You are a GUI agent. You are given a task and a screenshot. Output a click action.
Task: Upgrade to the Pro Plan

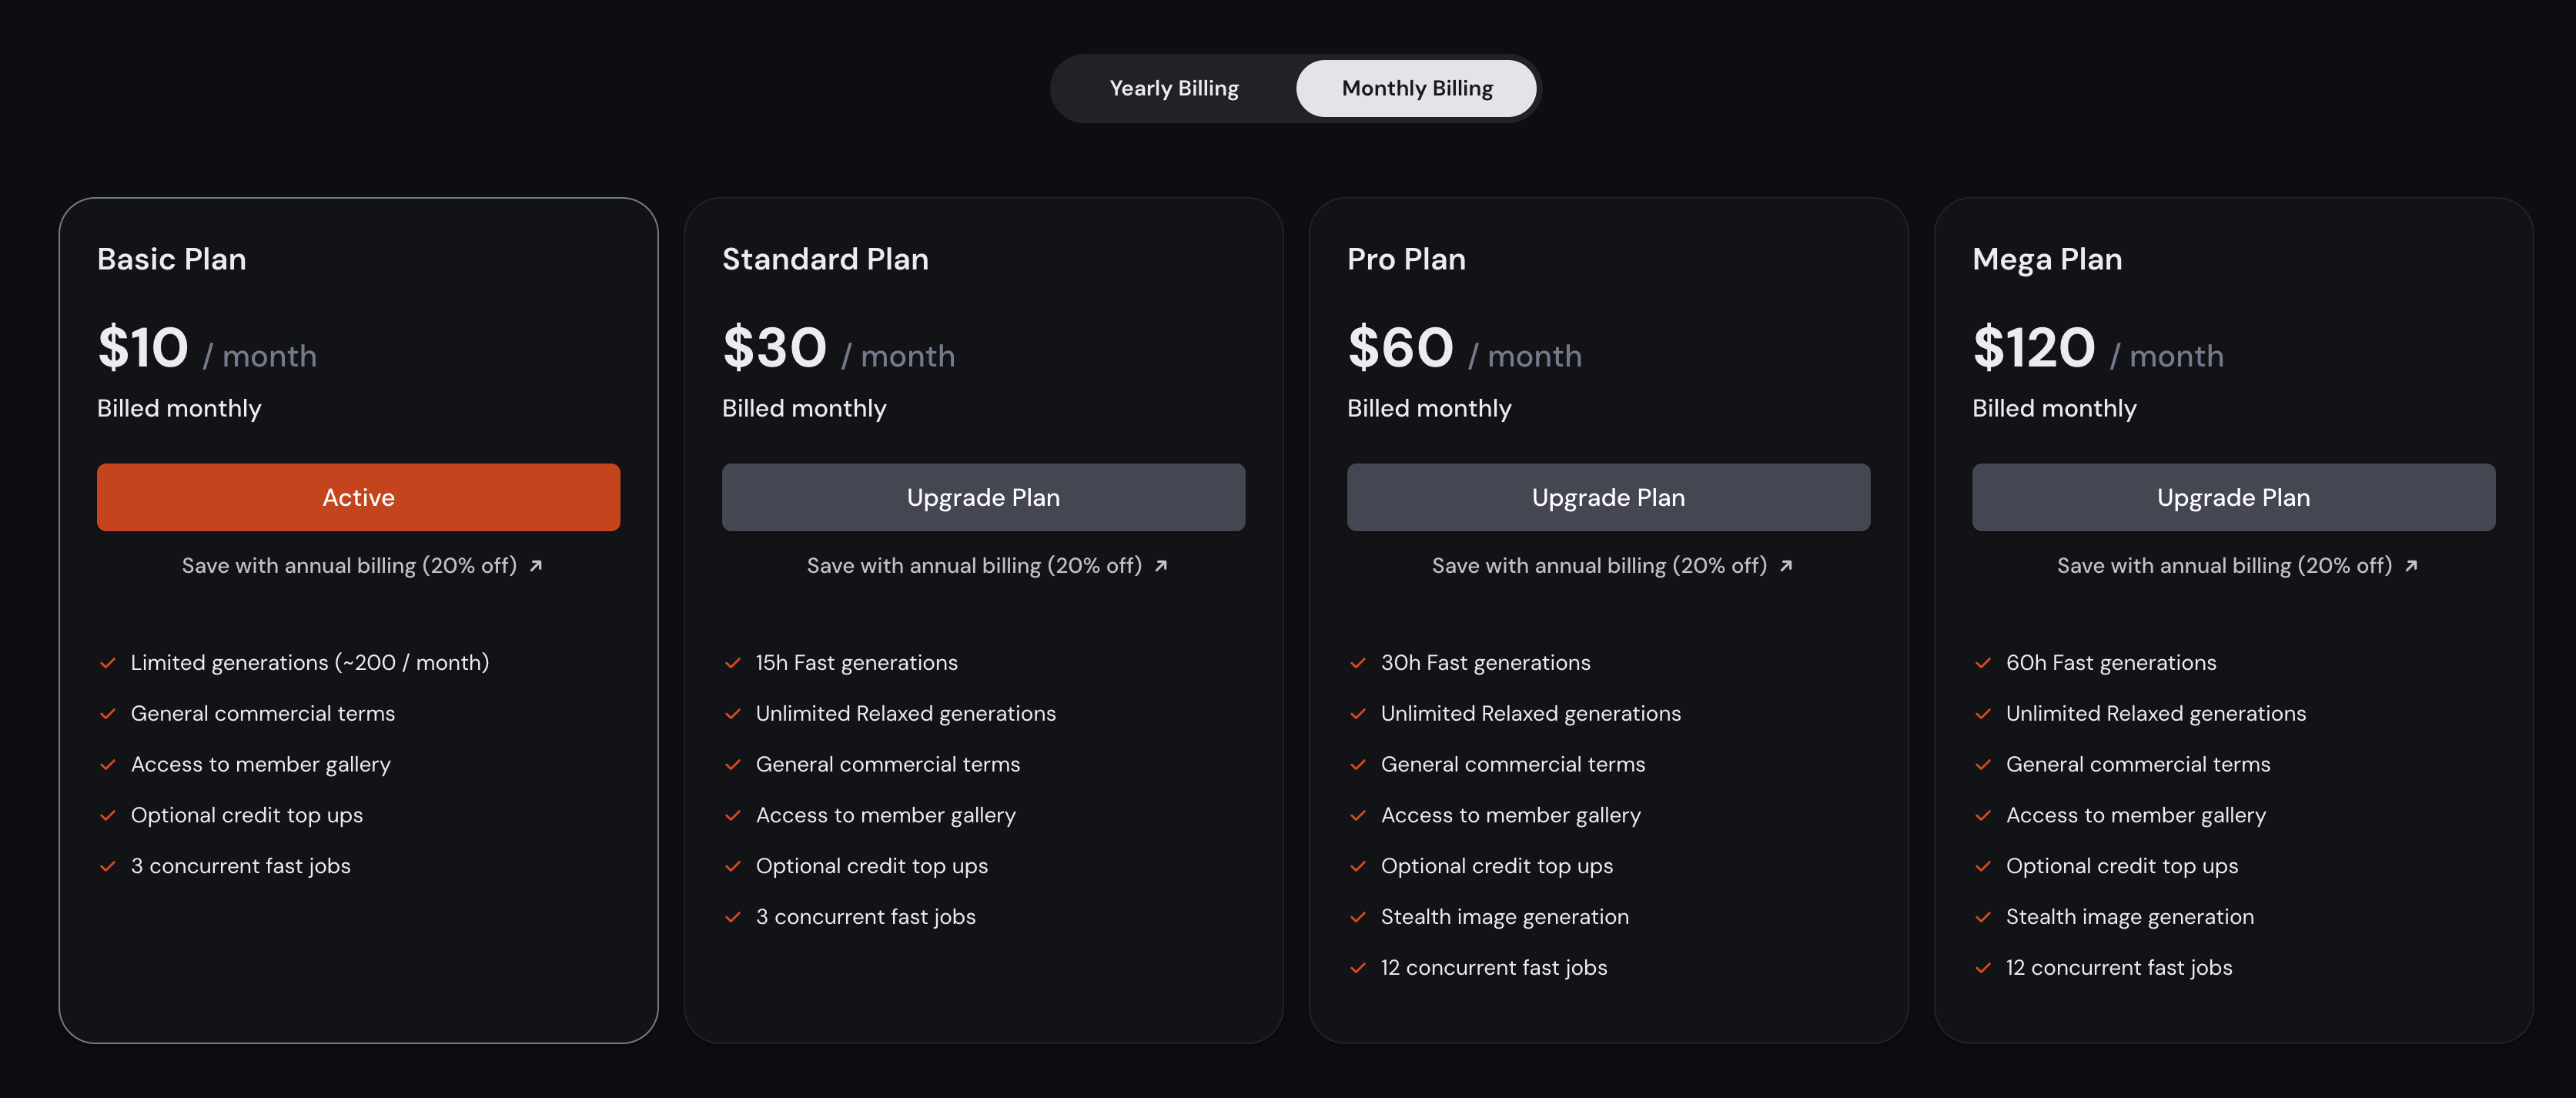[1608, 497]
